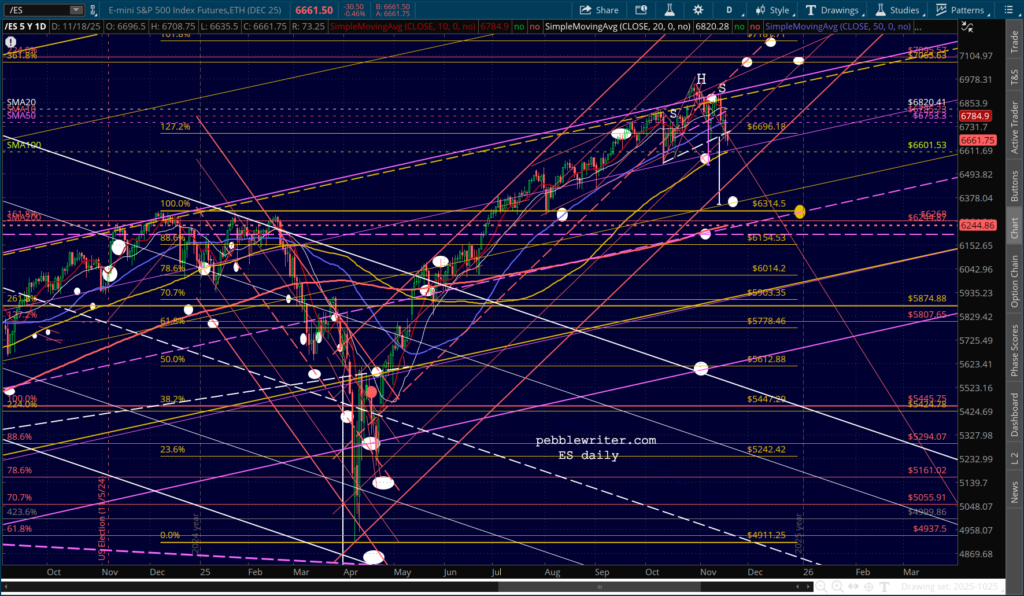Viewport: 1024px width, 596px height.
Task: Open the Active Trader side tab
Action: (x=1014, y=126)
